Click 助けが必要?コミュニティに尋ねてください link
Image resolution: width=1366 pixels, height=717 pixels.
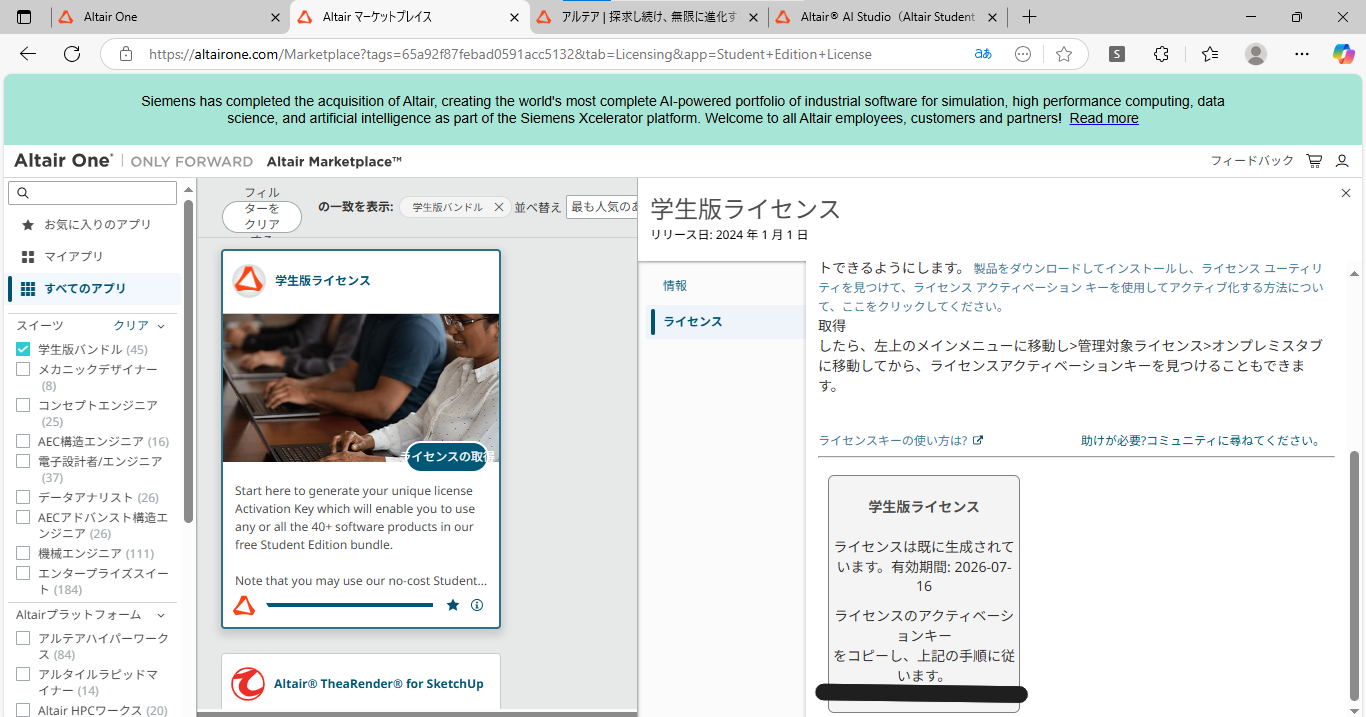point(1200,440)
